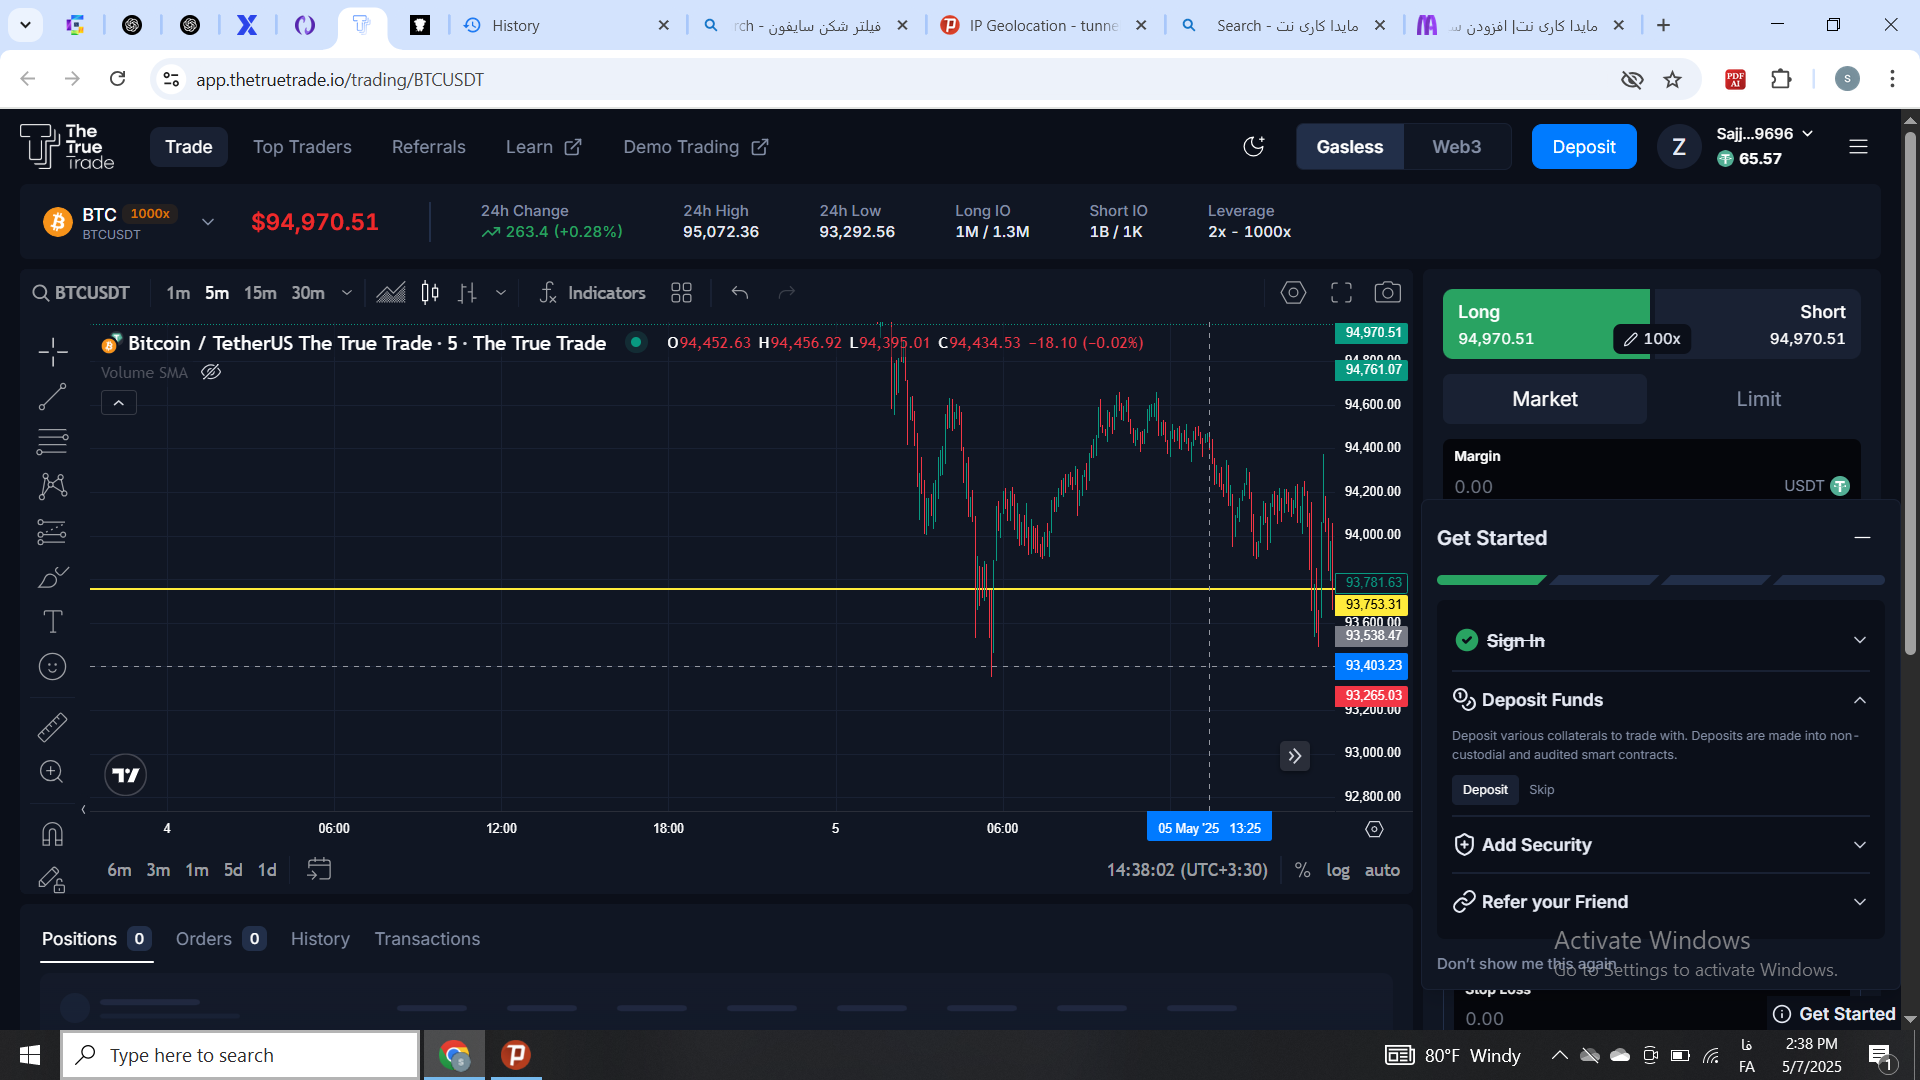
Task: Click the Get Started progress bar
Action: (1660, 580)
